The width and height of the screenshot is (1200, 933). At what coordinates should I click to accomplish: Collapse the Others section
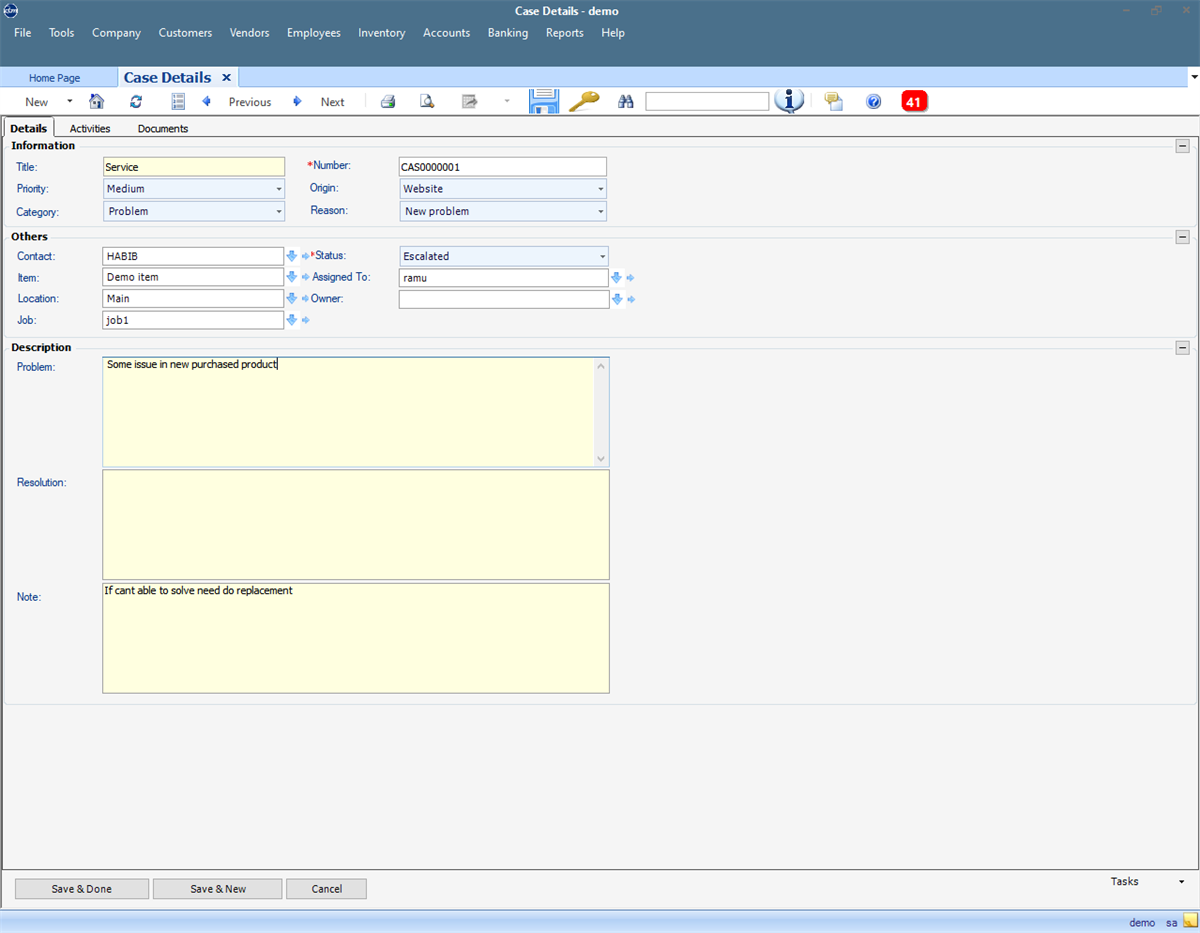coord(1183,237)
